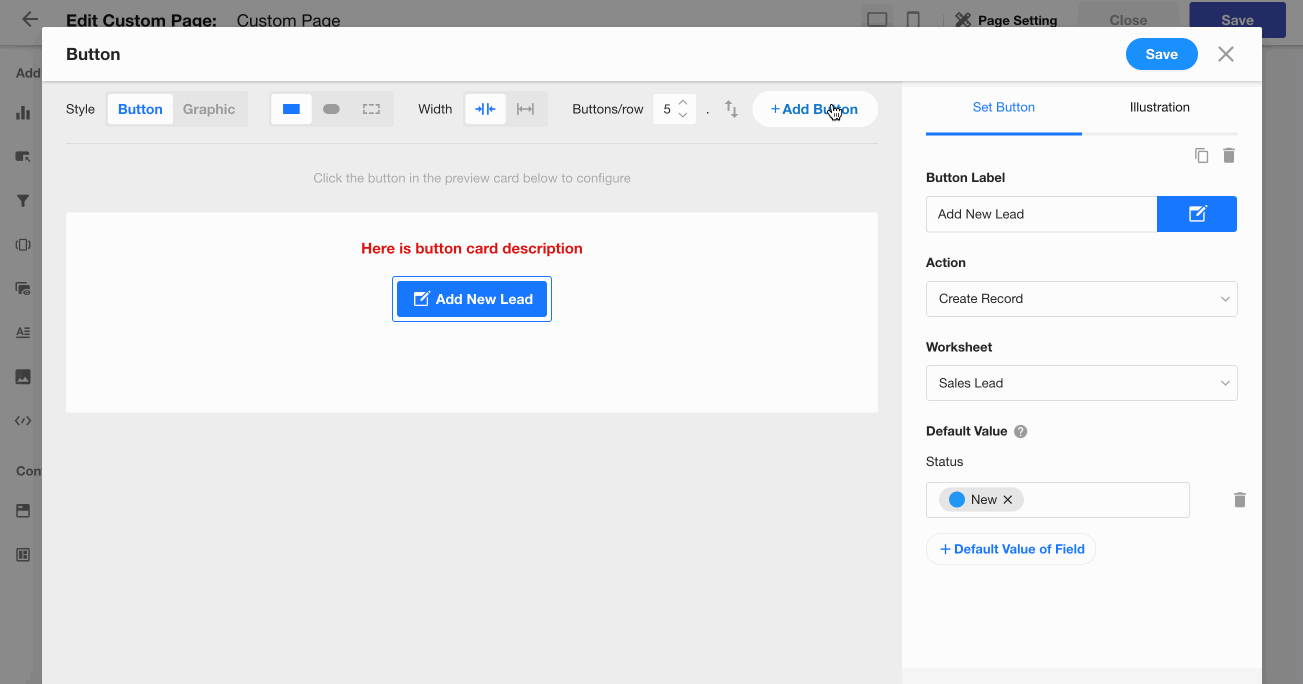Click the Default Value of Field button
Screen dimensions: 1303x684
click(x=1011, y=549)
